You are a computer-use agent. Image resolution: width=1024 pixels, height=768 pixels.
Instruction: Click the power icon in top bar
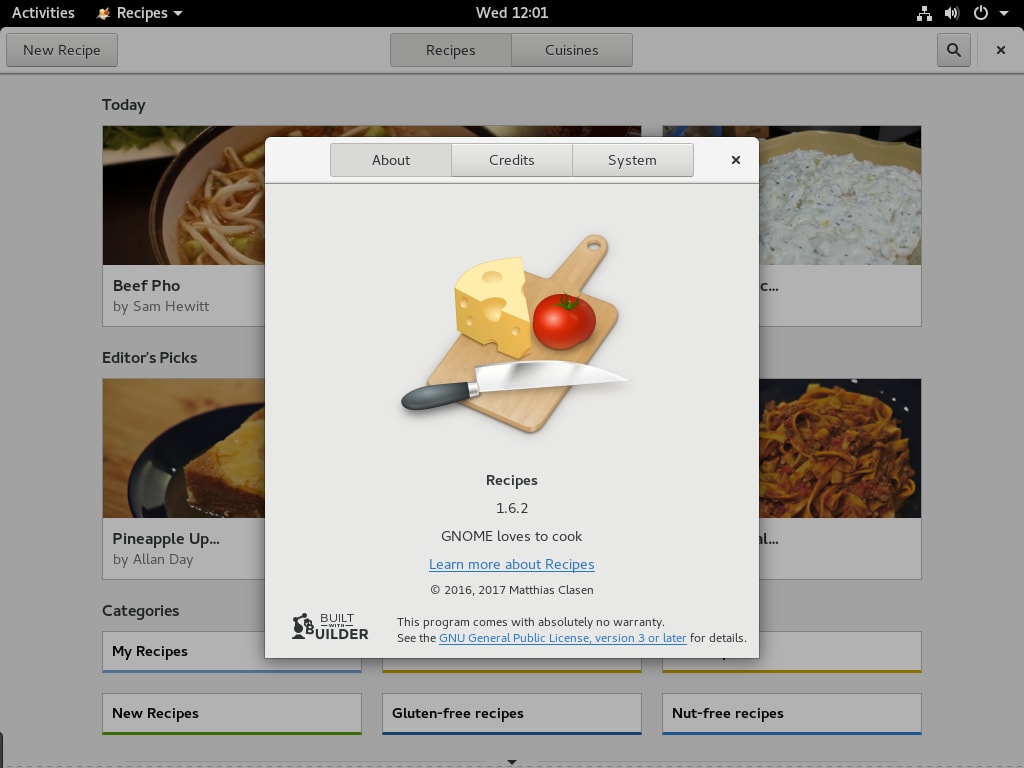980,13
